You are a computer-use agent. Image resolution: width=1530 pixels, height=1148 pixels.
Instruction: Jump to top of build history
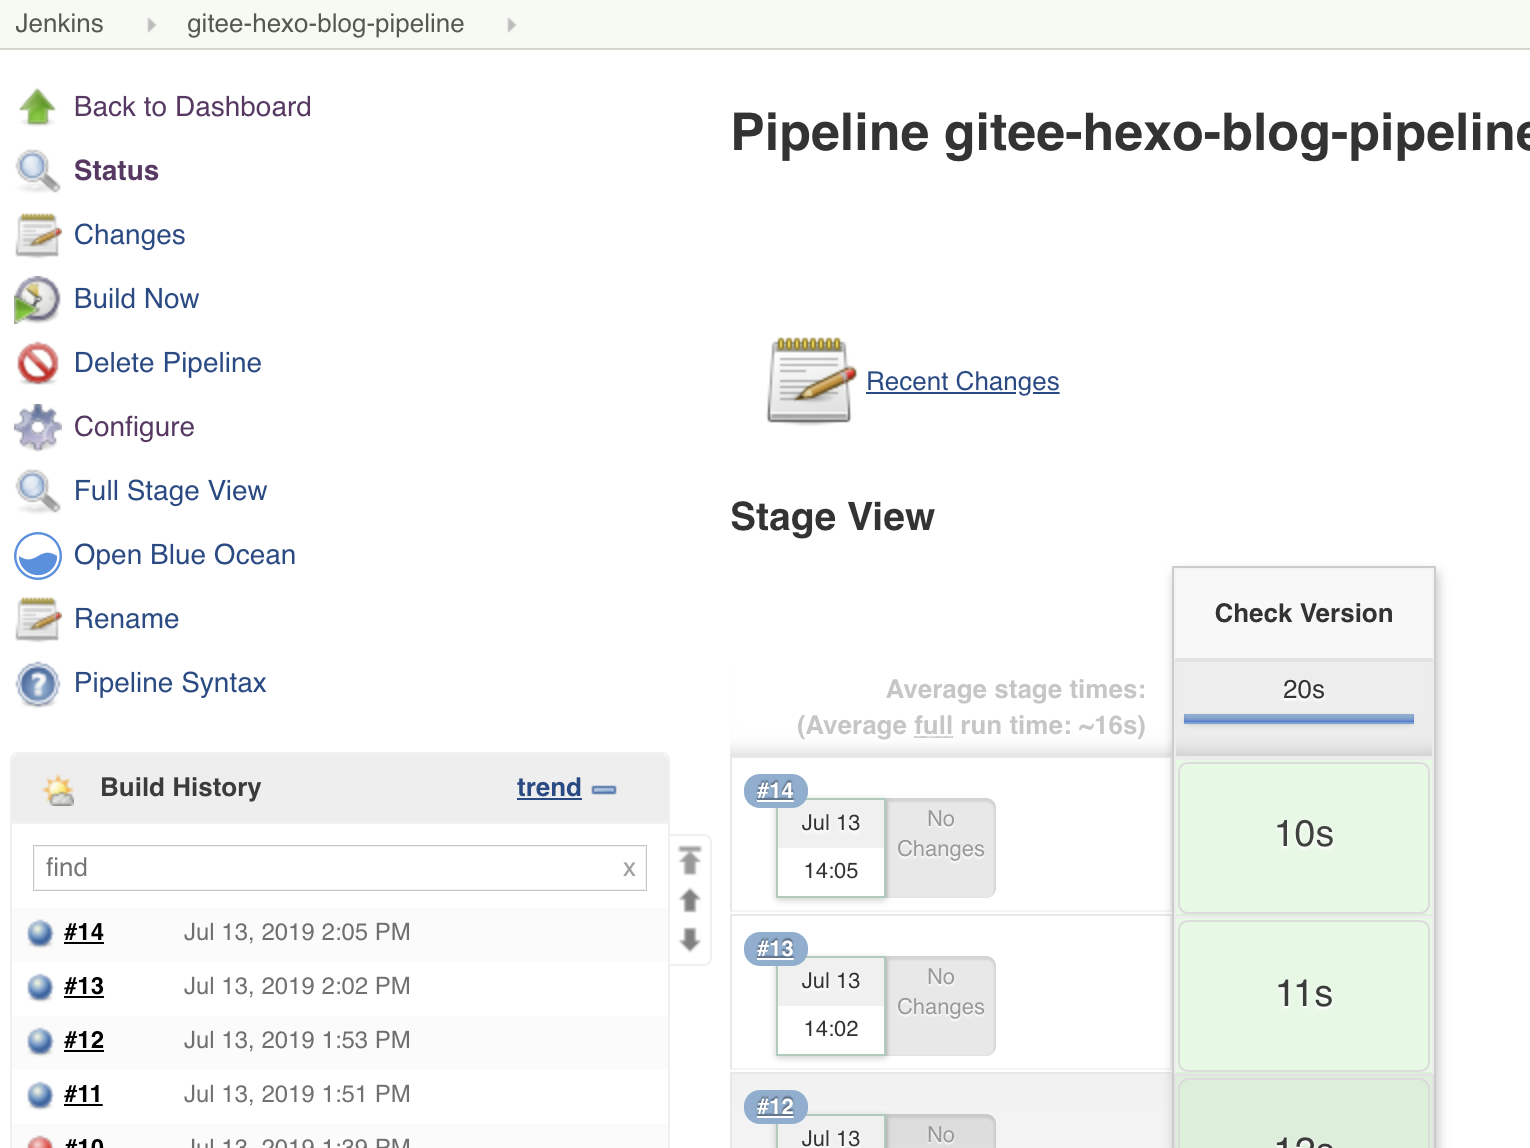[x=690, y=860]
